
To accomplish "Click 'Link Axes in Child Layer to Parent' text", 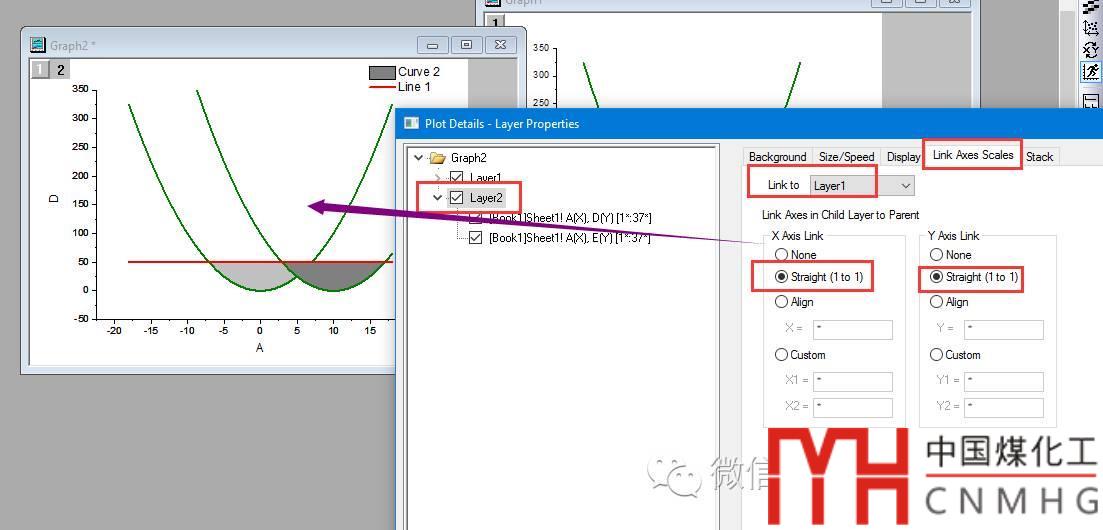I will (840, 215).
